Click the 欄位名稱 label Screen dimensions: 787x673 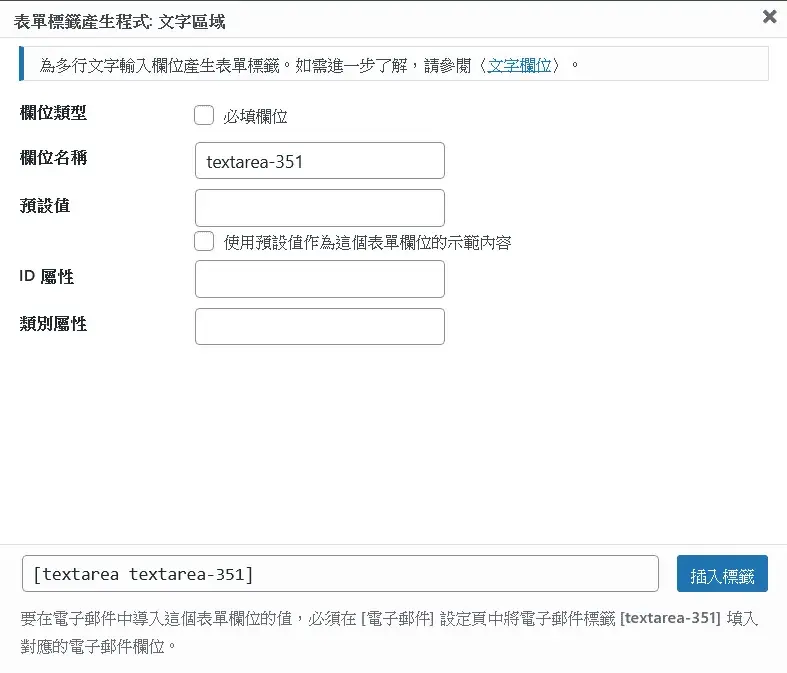coord(53,158)
